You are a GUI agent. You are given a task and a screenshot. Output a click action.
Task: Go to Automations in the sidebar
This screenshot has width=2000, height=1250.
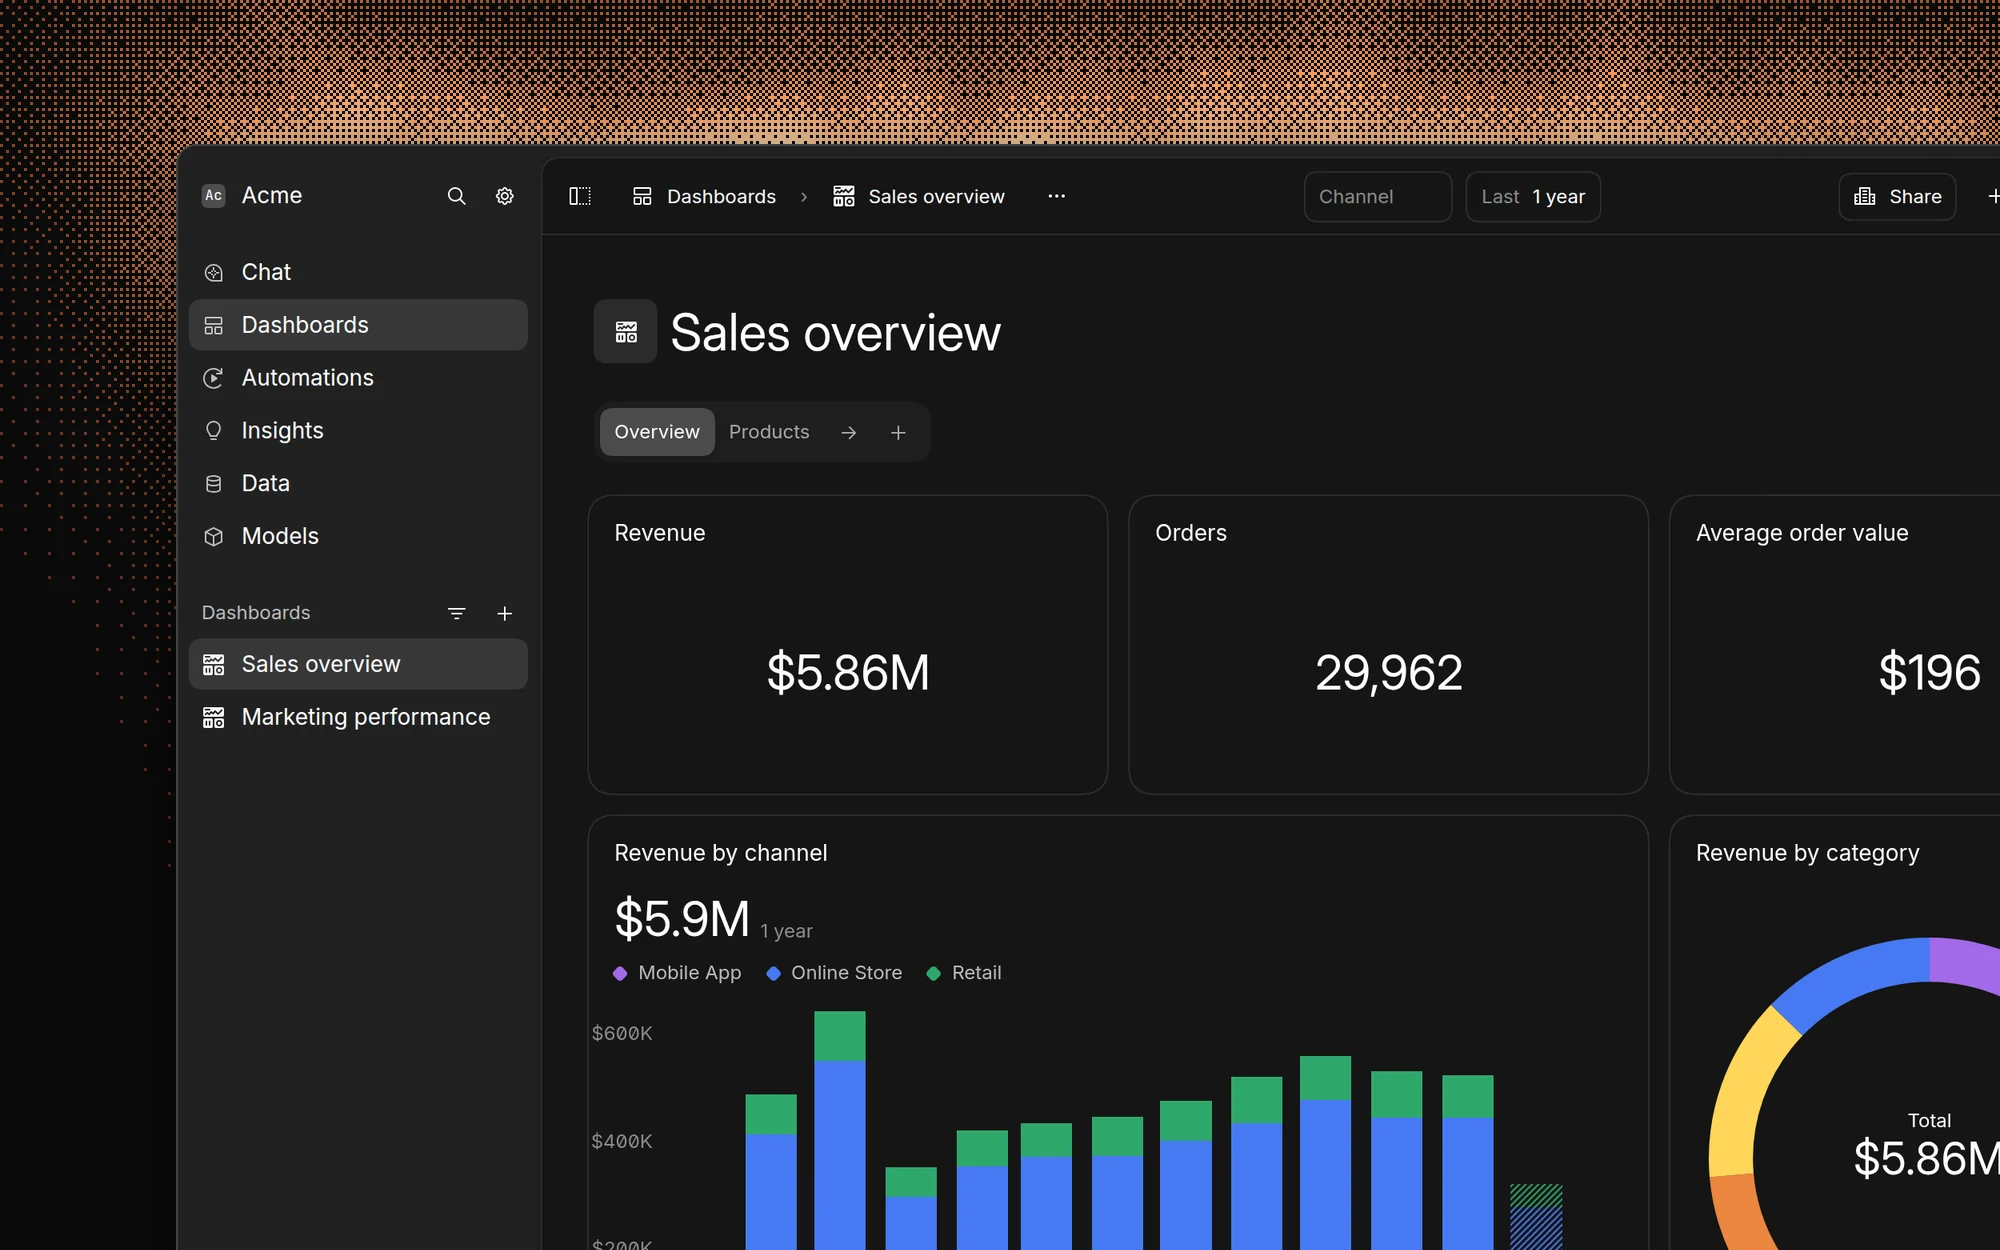(x=358, y=378)
